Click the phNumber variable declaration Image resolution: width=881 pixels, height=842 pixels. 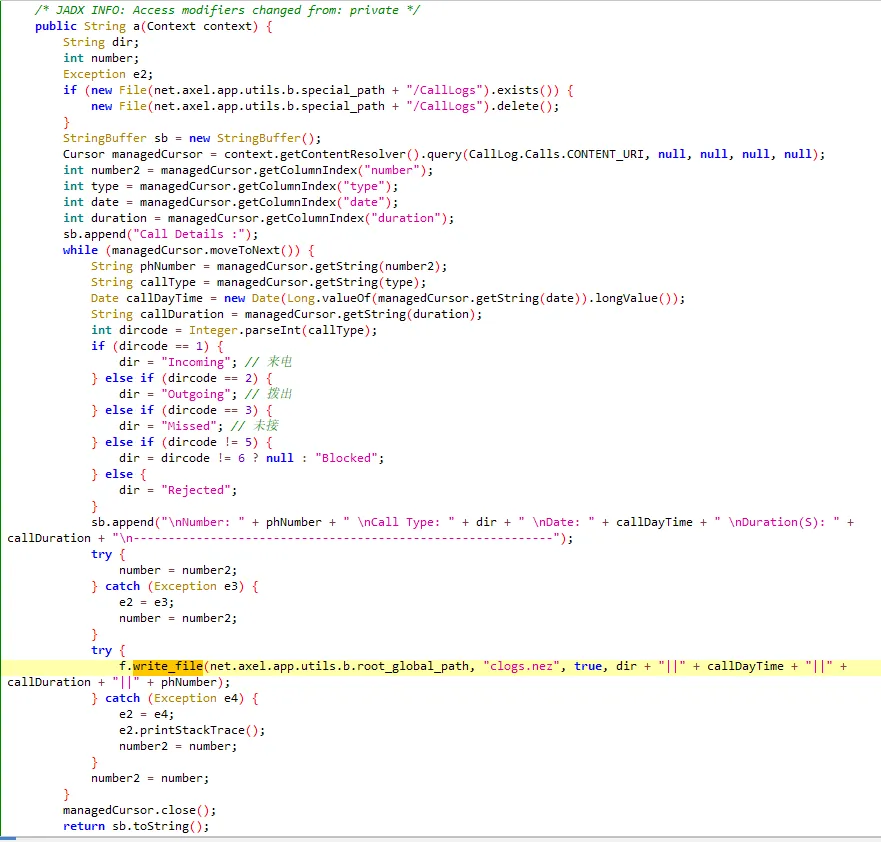pyautogui.click(x=167, y=266)
